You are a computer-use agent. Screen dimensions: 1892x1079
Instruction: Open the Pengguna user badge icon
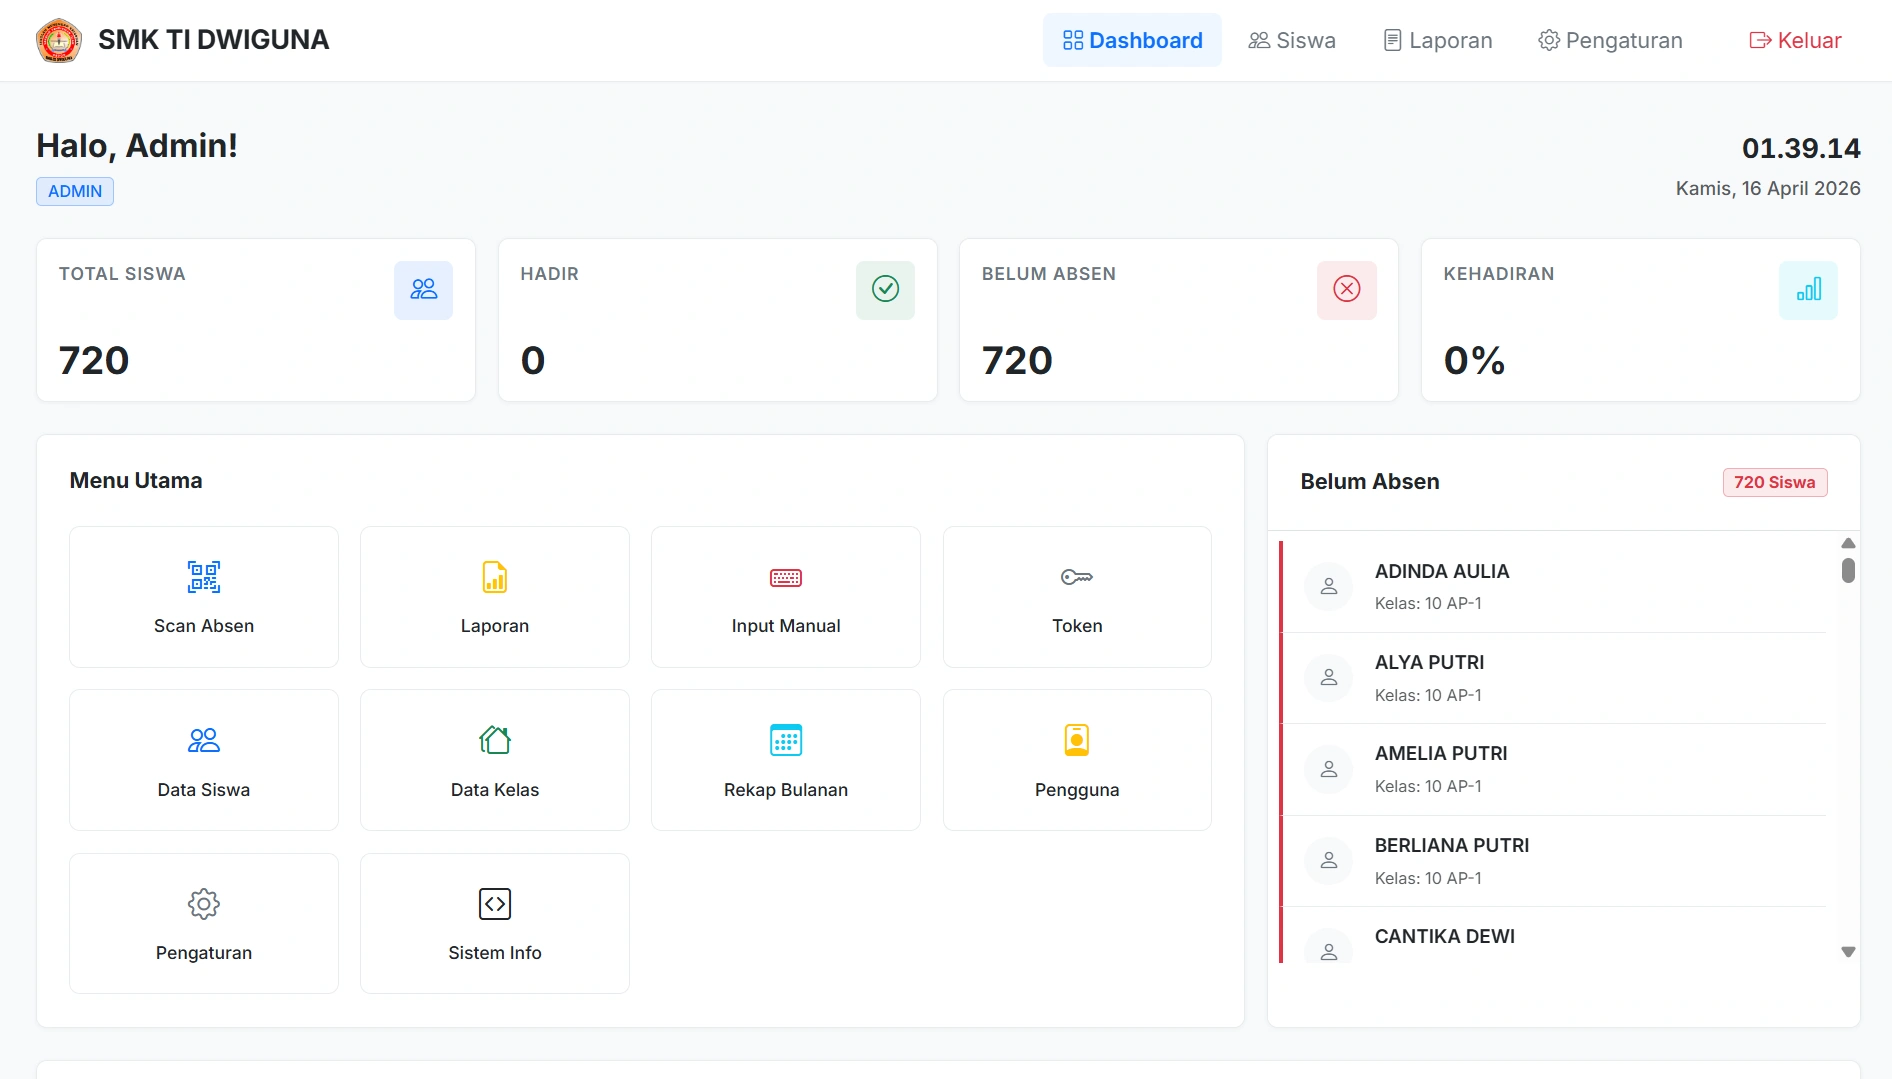[1077, 740]
